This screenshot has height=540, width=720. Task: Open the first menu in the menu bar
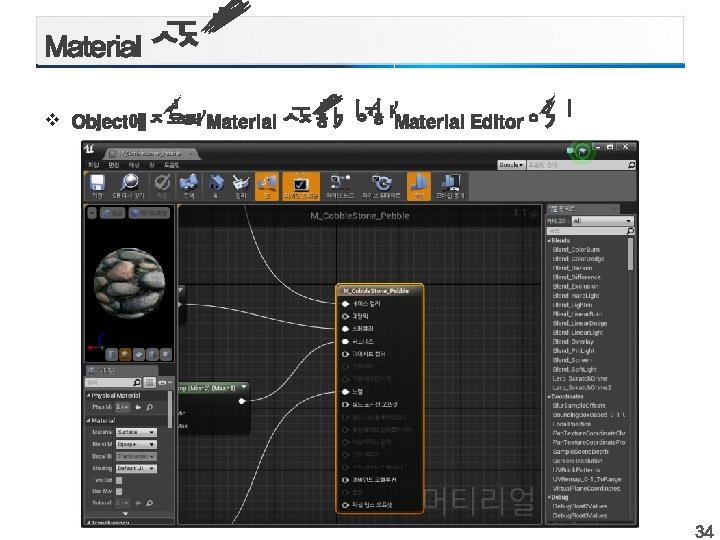[94, 165]
